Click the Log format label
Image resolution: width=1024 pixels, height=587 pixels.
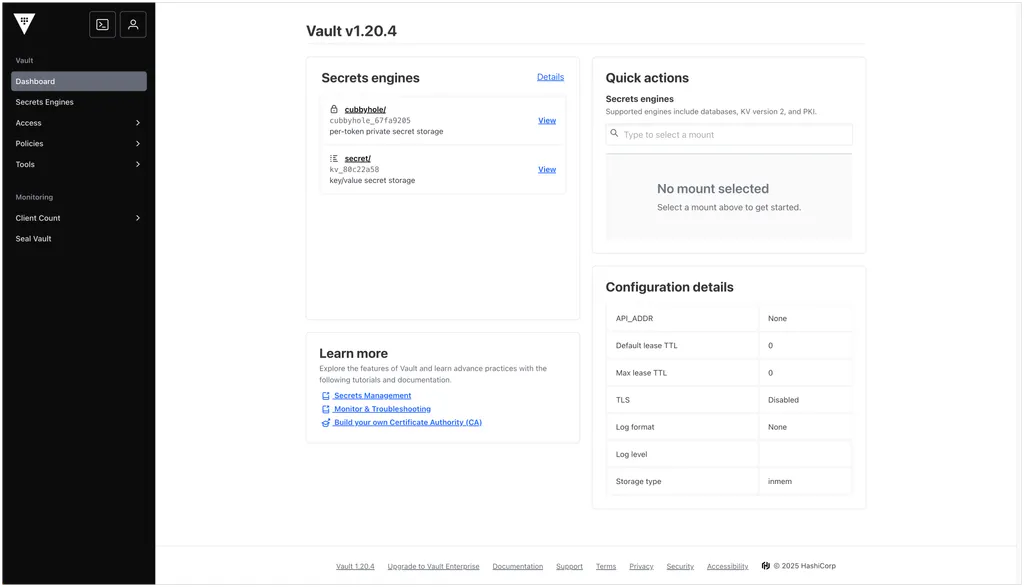(x=635, y=428)
